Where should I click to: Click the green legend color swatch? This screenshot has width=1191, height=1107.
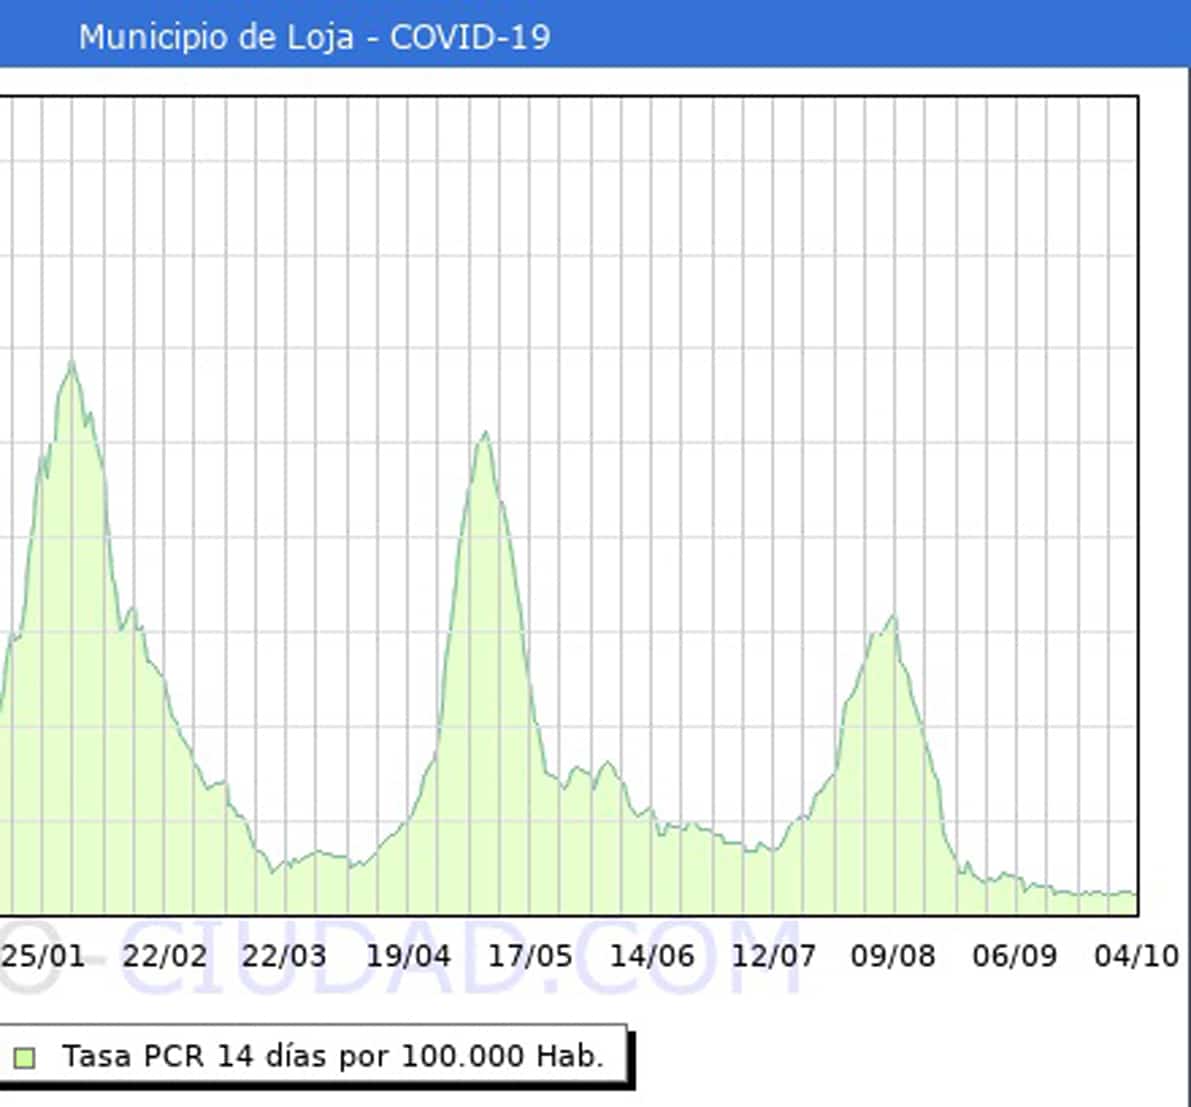(24, 1057)
